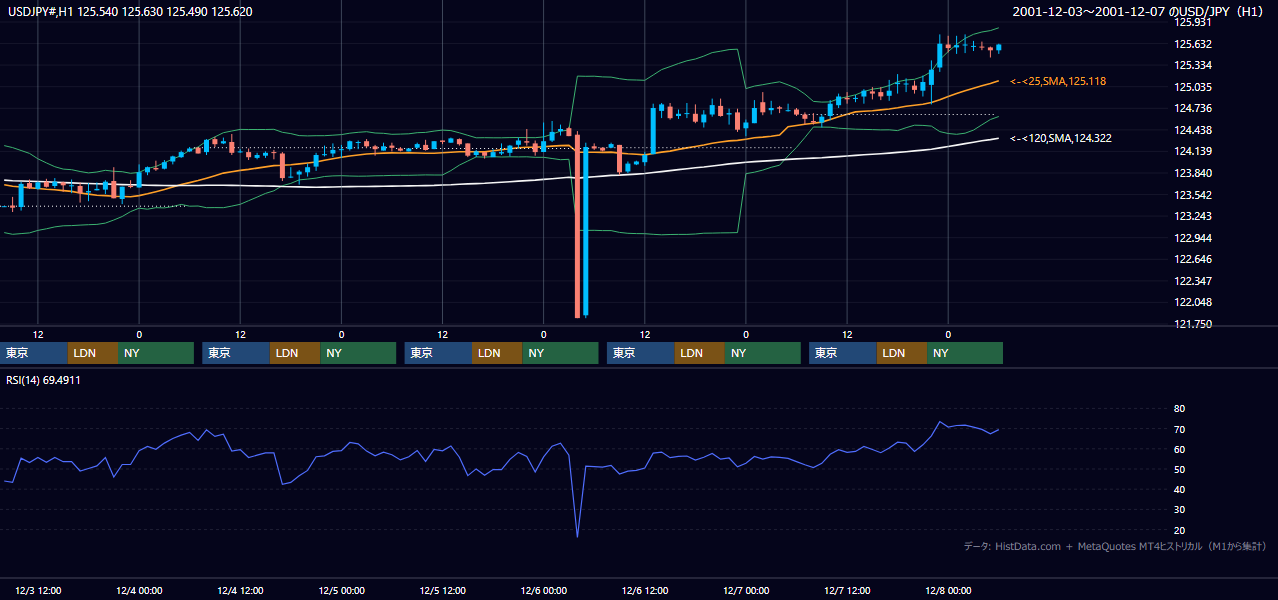The image size is (1278, 600).
Task: Click the price axis value 122.646
Action: (x=1194, y=259)
